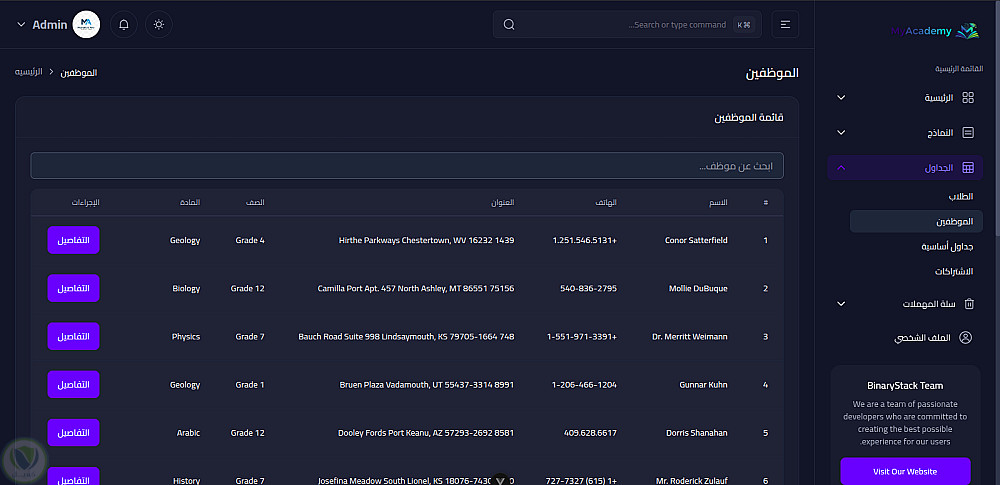Viewport: 1000px width, 485px height.
Task: Click the MyAcademy logo
Action: (934, 31)
